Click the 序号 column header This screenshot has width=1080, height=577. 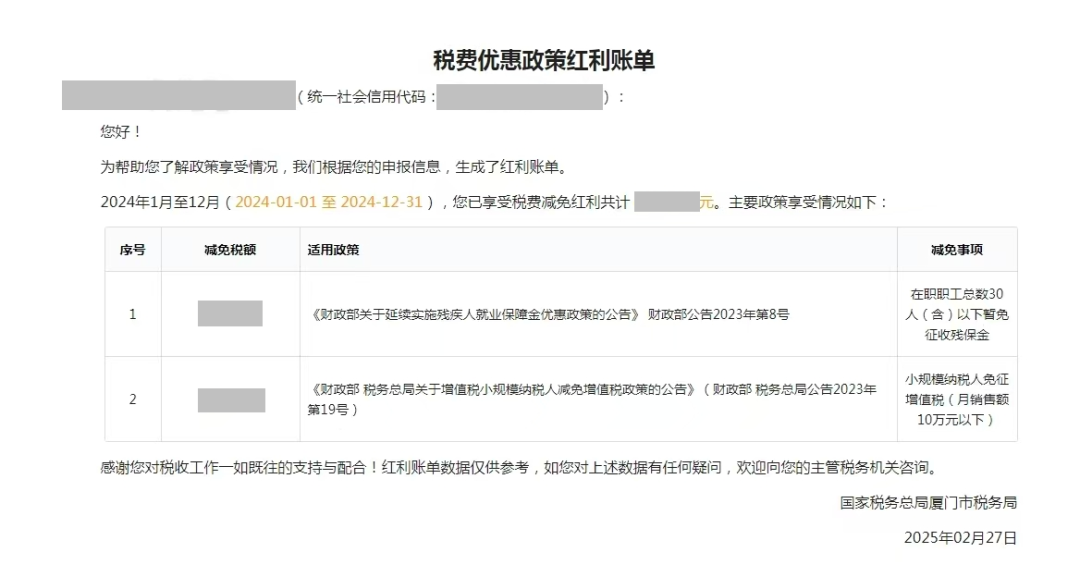click(x=133, y=250)
